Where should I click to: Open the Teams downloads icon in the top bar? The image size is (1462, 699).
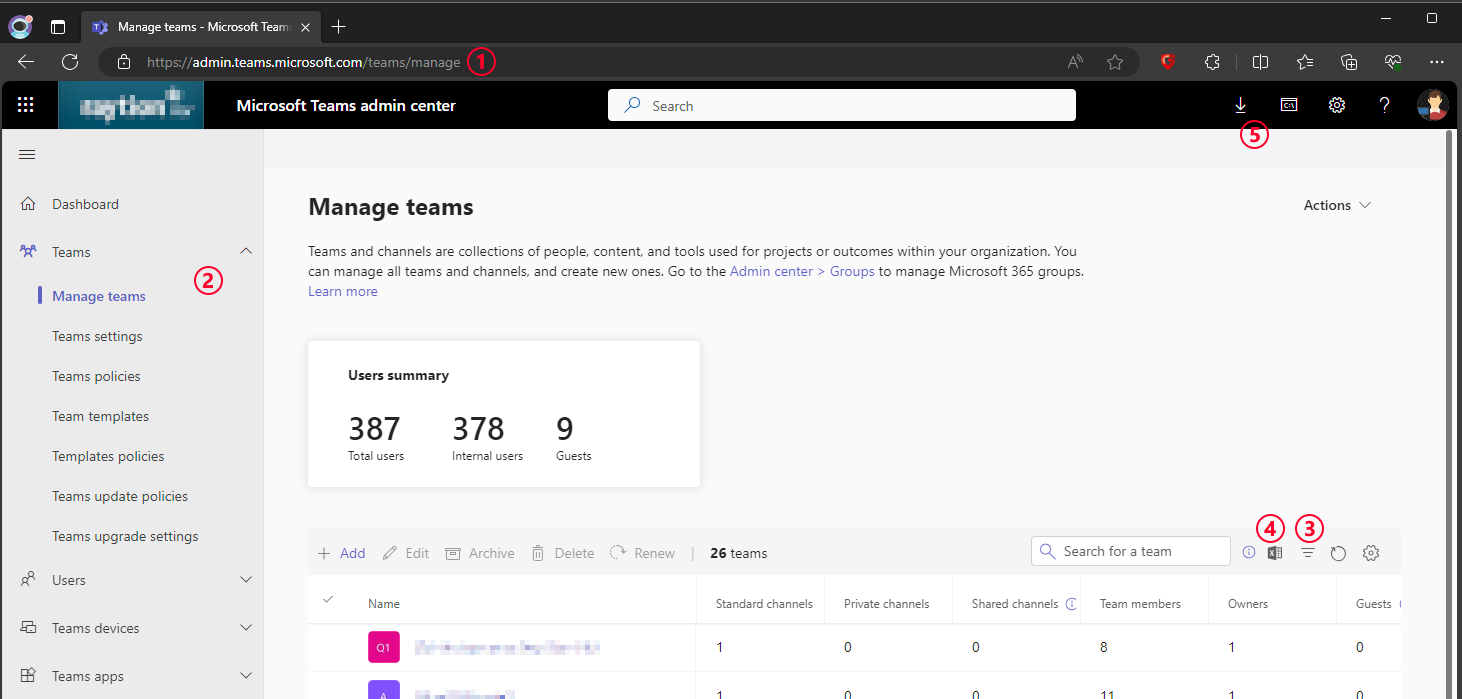point(1240,105)
